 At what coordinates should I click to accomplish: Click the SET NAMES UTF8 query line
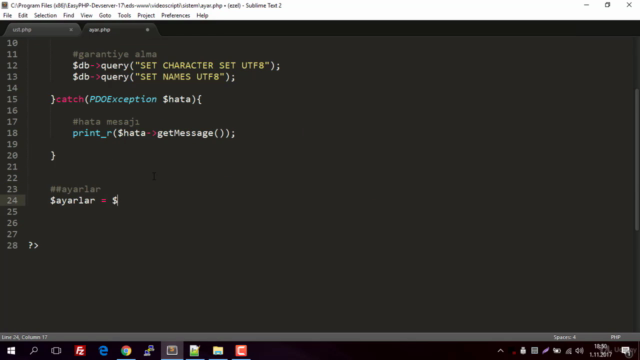tap(154, 77)
